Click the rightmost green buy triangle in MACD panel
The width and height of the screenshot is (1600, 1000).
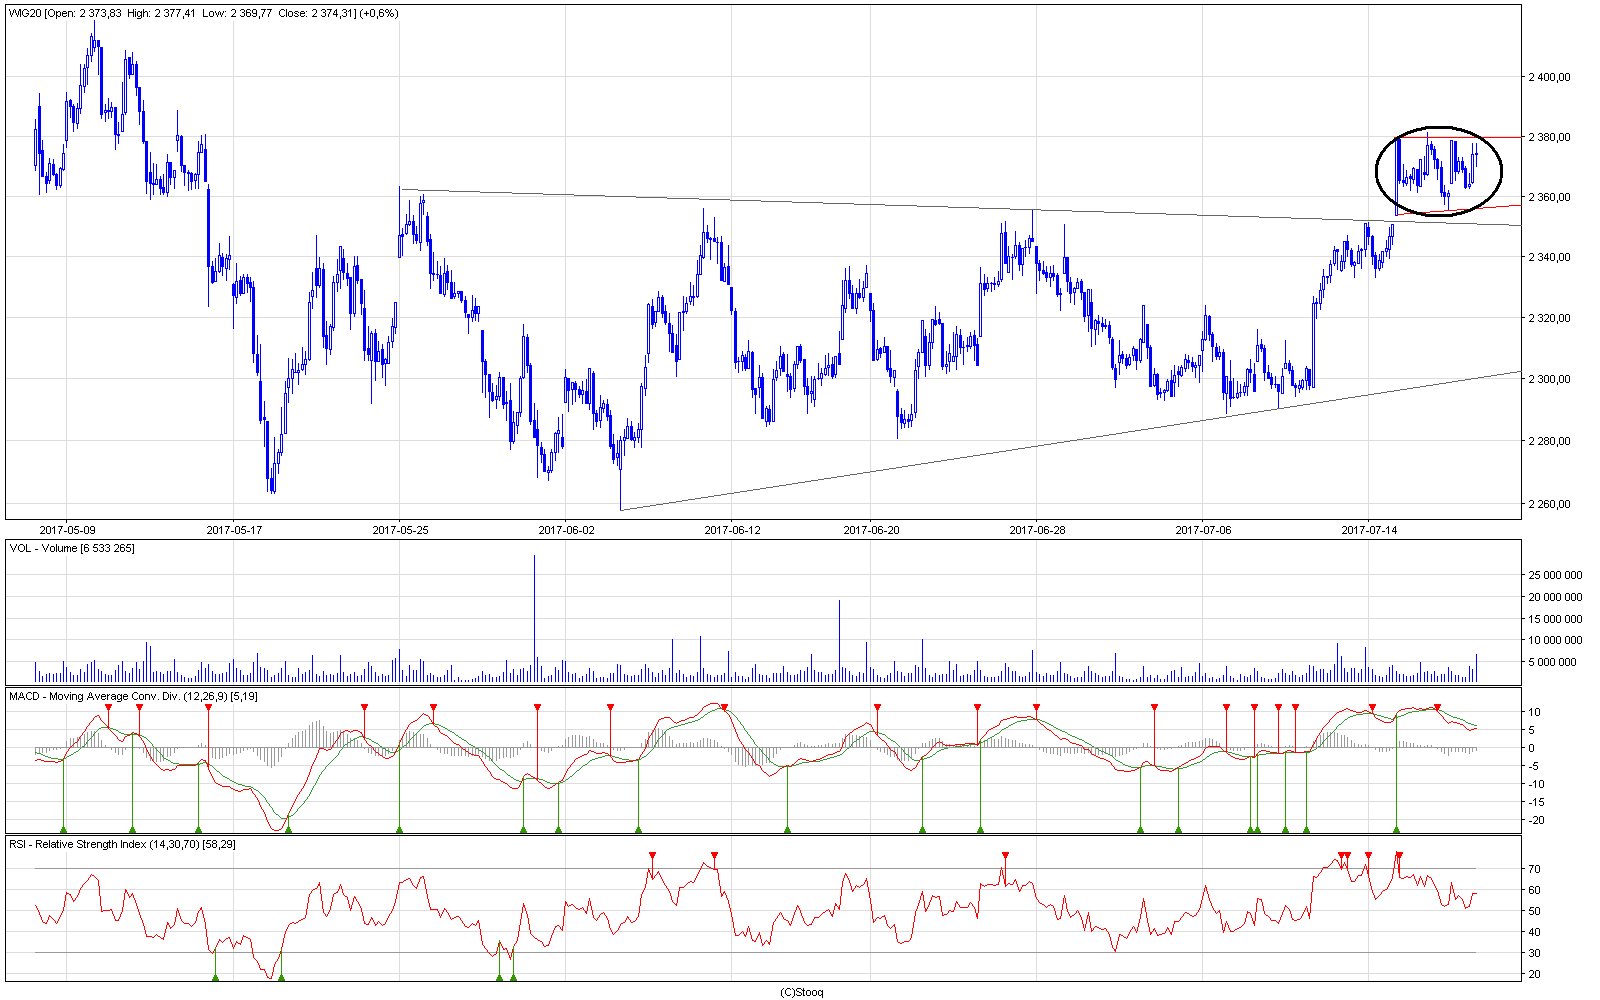point(1397,829)
